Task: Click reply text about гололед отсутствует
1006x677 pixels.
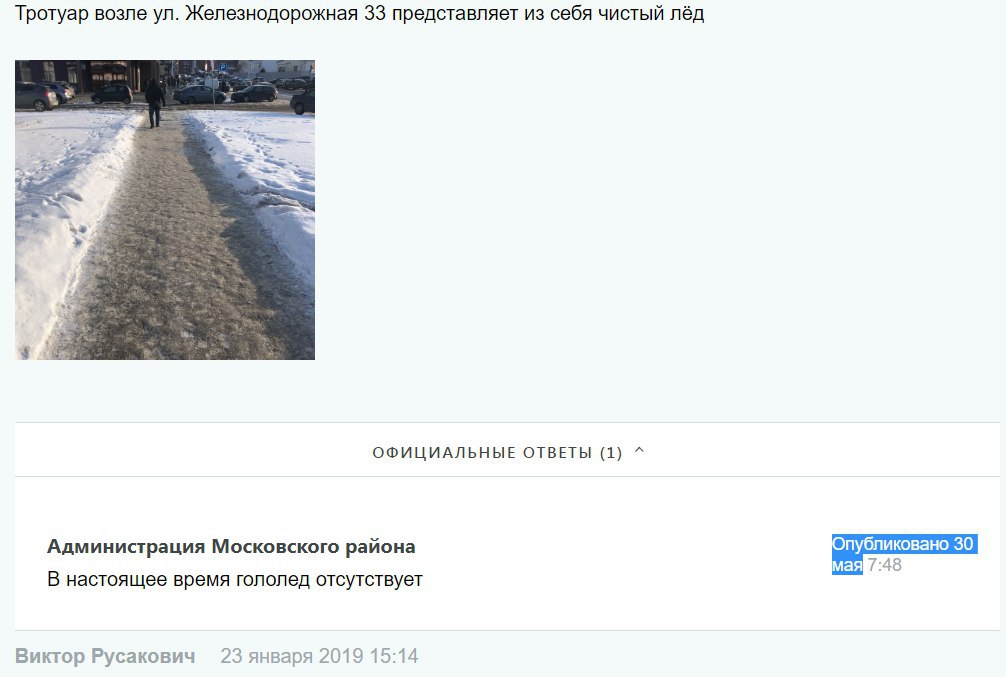Action: click(235, 579)
